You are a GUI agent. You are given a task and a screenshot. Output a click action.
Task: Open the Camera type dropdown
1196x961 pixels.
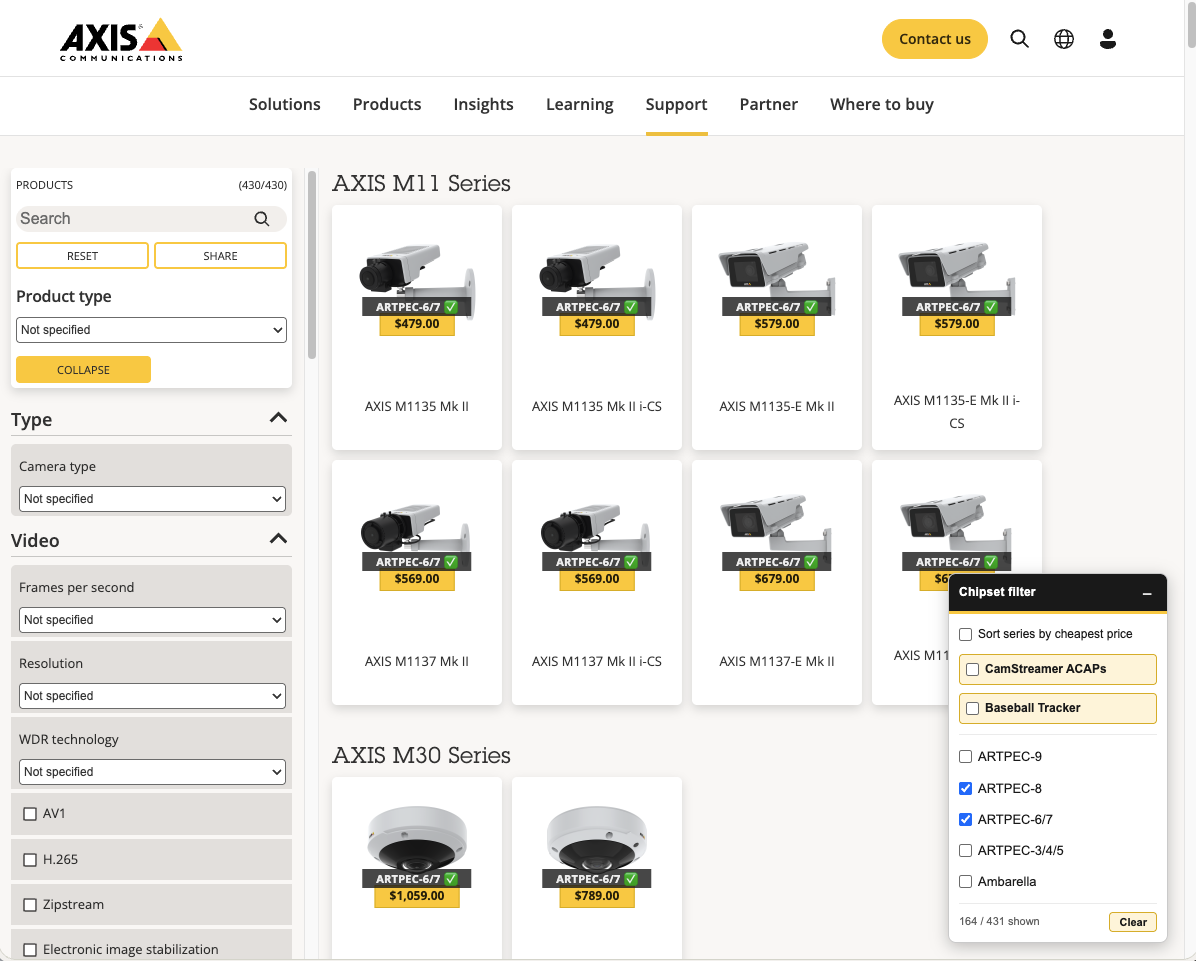(152, 499)
